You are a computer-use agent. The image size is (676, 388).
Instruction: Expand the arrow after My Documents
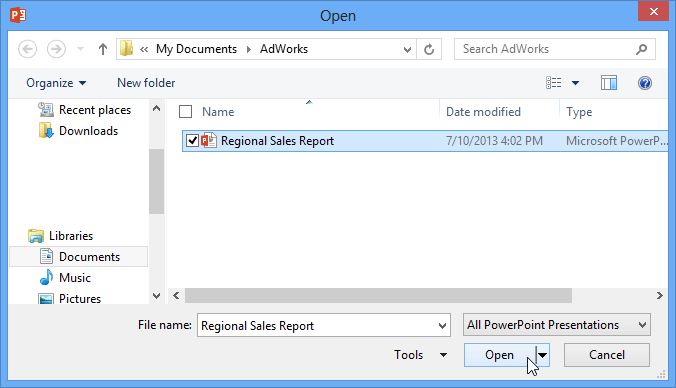249,50
